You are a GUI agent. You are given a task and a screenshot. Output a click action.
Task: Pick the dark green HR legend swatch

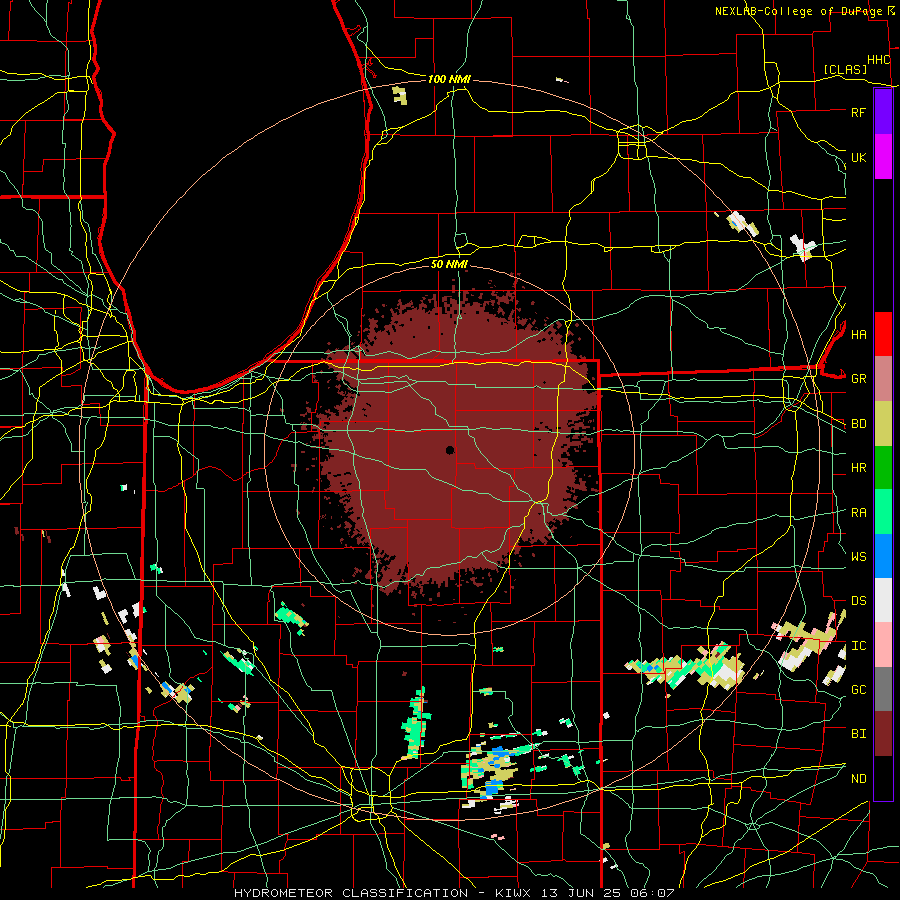tap(883, 468)
